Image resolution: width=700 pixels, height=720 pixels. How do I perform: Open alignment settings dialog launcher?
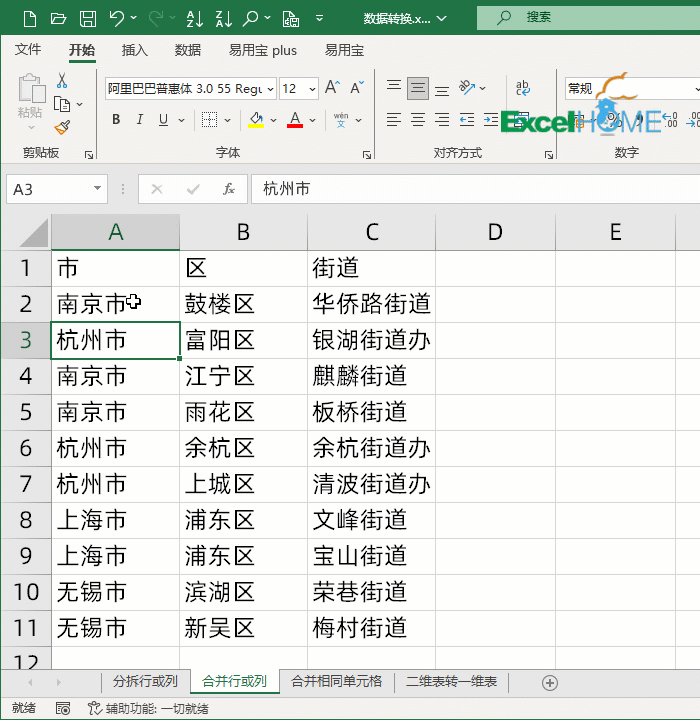point(548,155)
